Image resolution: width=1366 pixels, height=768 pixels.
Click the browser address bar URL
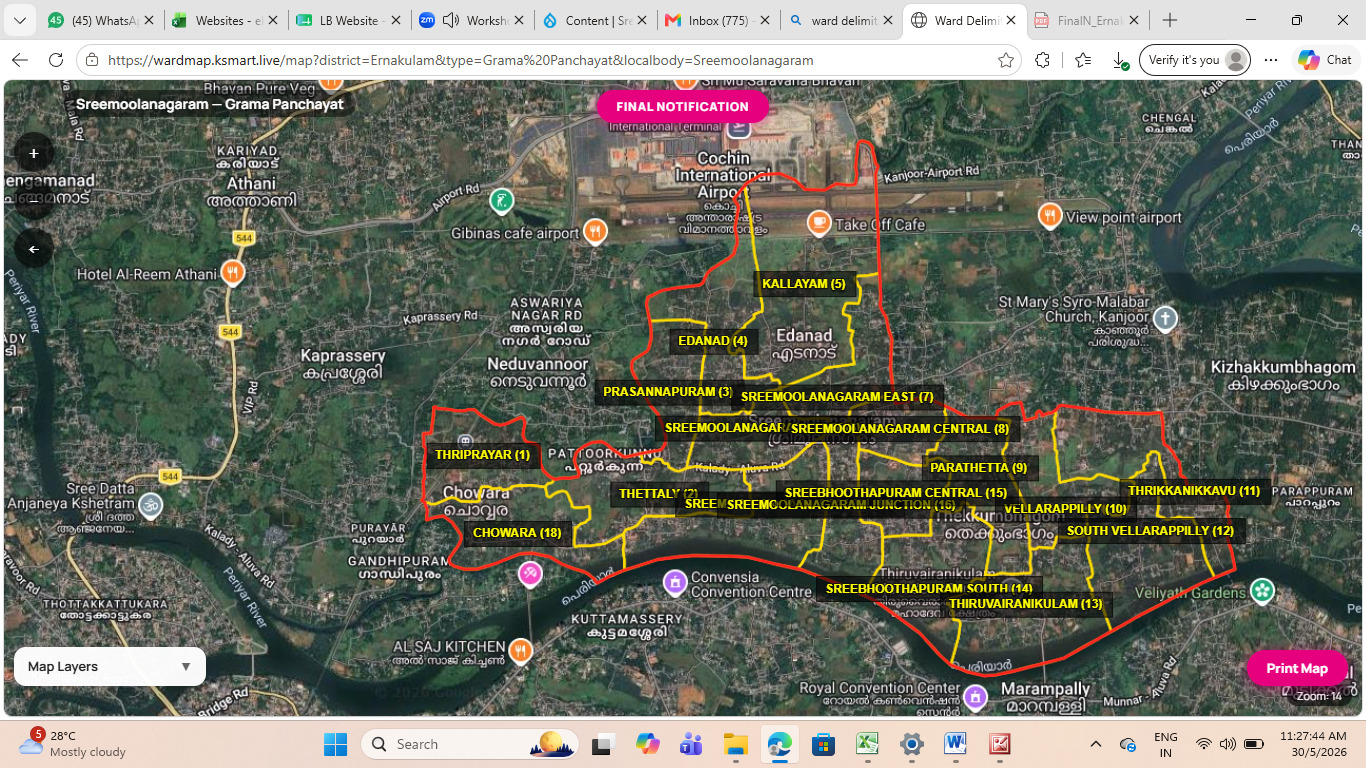(460, 60)
